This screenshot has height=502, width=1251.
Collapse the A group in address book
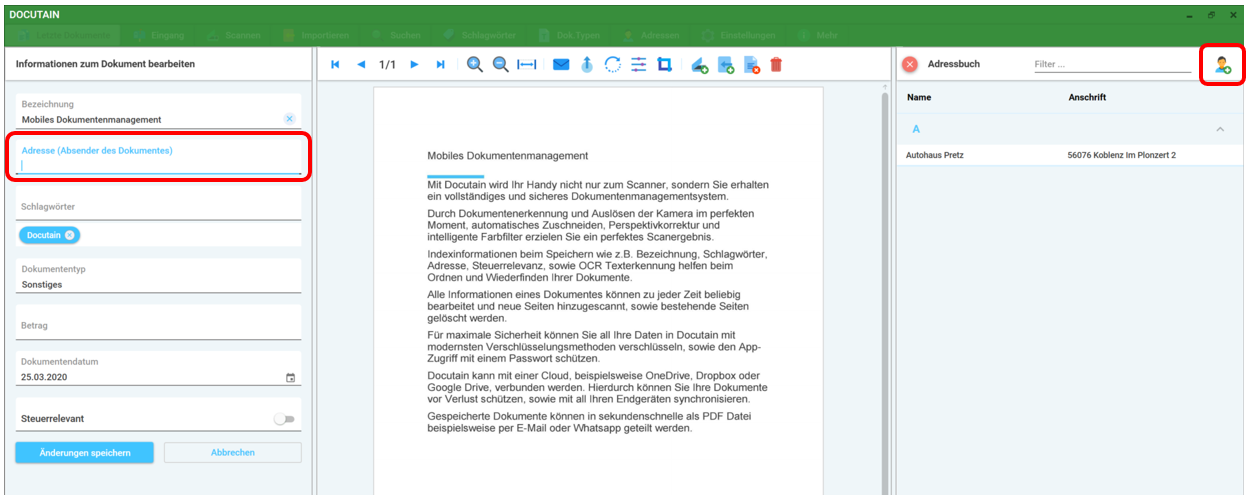[1220, 130]
